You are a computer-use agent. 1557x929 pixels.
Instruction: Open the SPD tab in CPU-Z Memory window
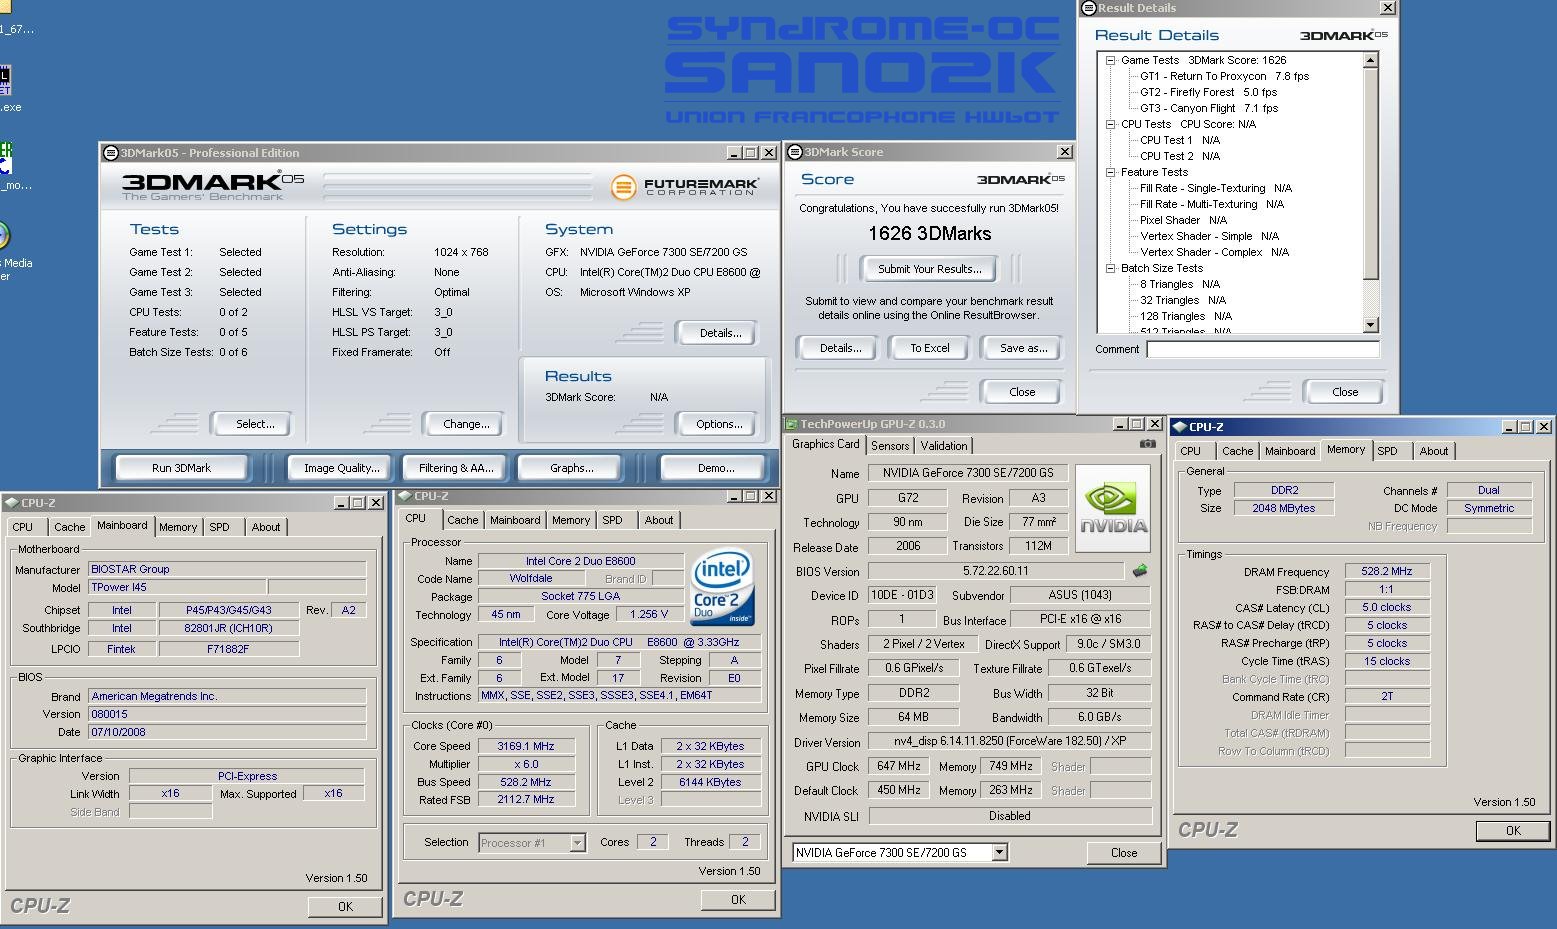coord(1387,451)
